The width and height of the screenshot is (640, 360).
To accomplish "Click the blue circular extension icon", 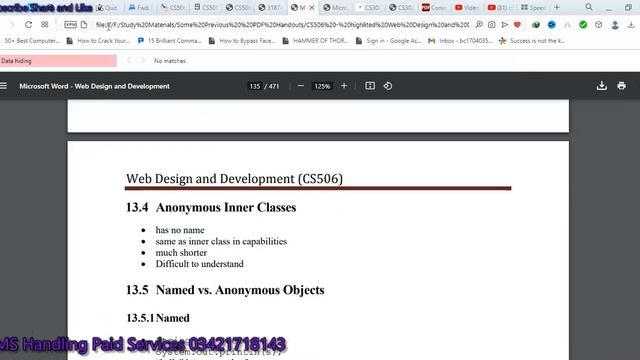I will pyautogui.click(x=551, y=24).
